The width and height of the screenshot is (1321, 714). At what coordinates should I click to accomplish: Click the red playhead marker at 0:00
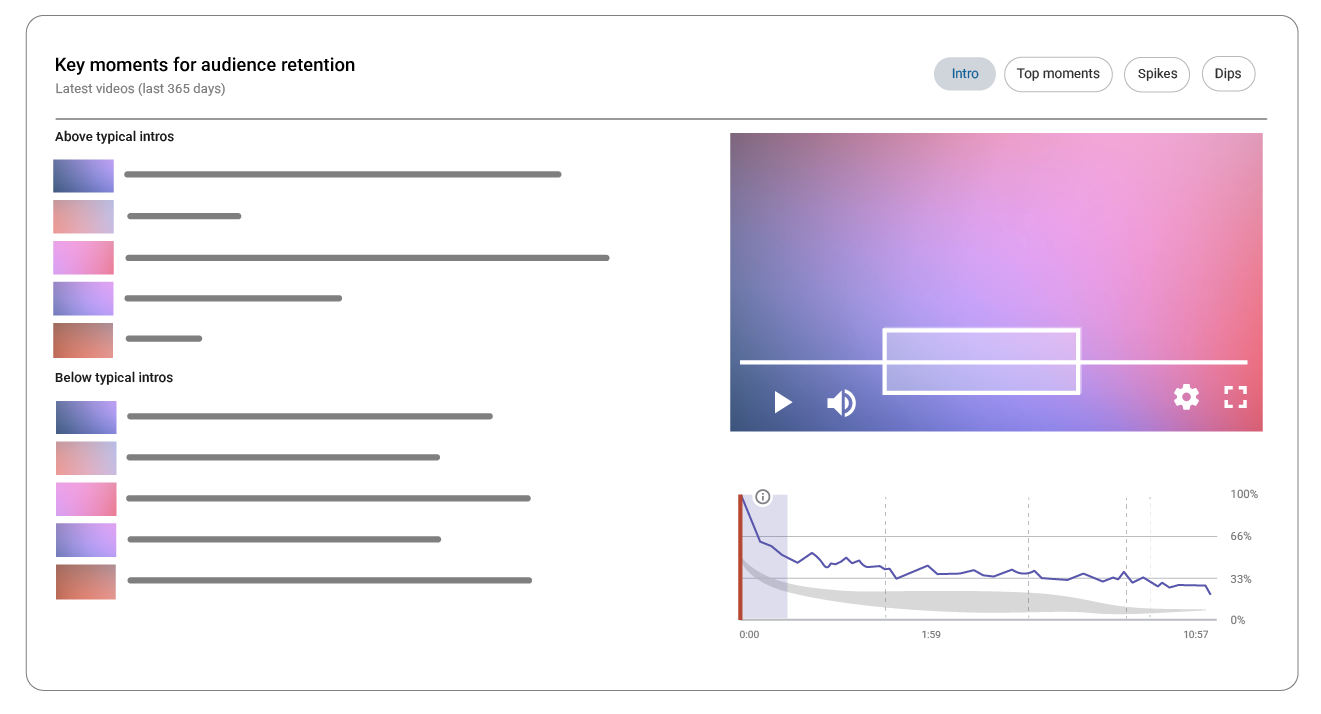click(x=741, y=557)
